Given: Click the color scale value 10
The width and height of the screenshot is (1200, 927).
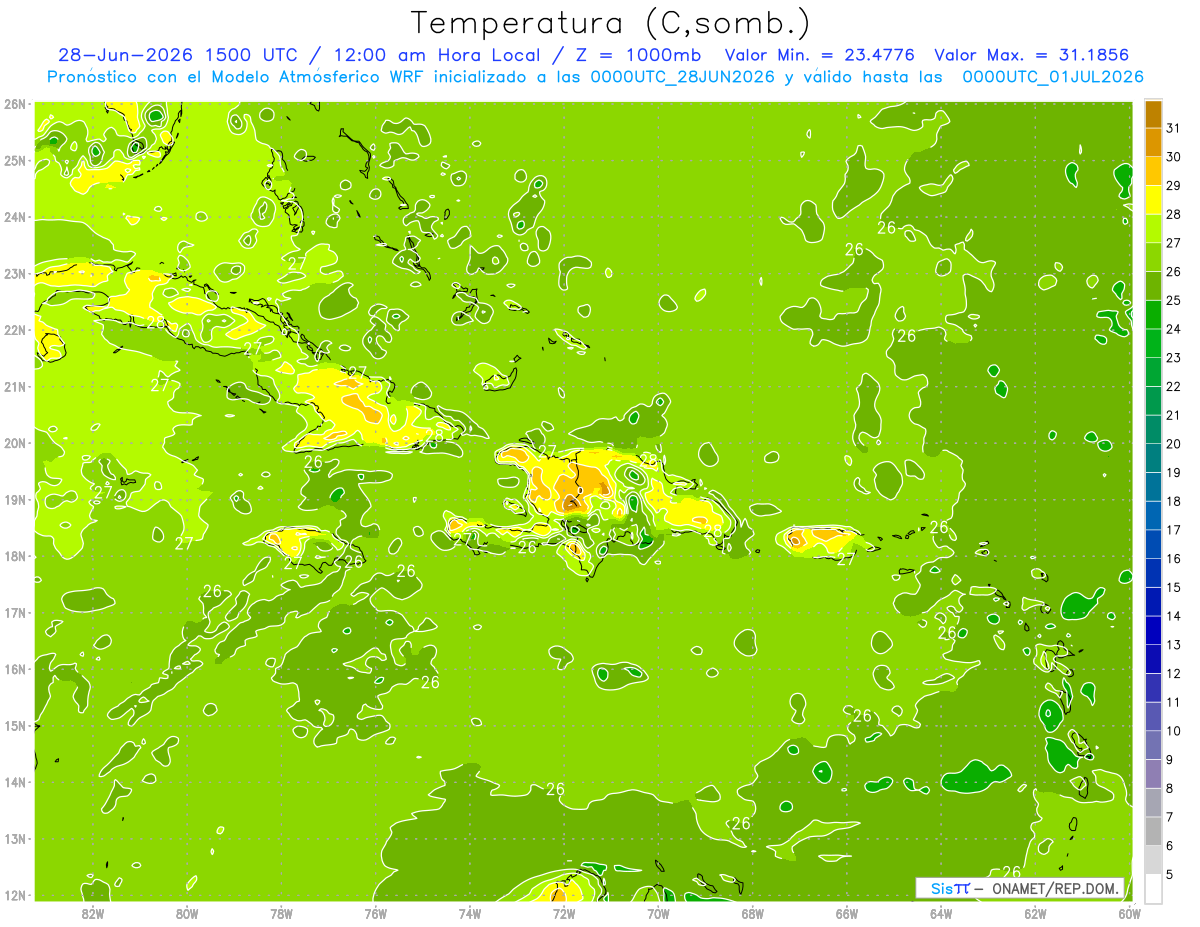Looking at the screenshot, I should coord(1175,731).
